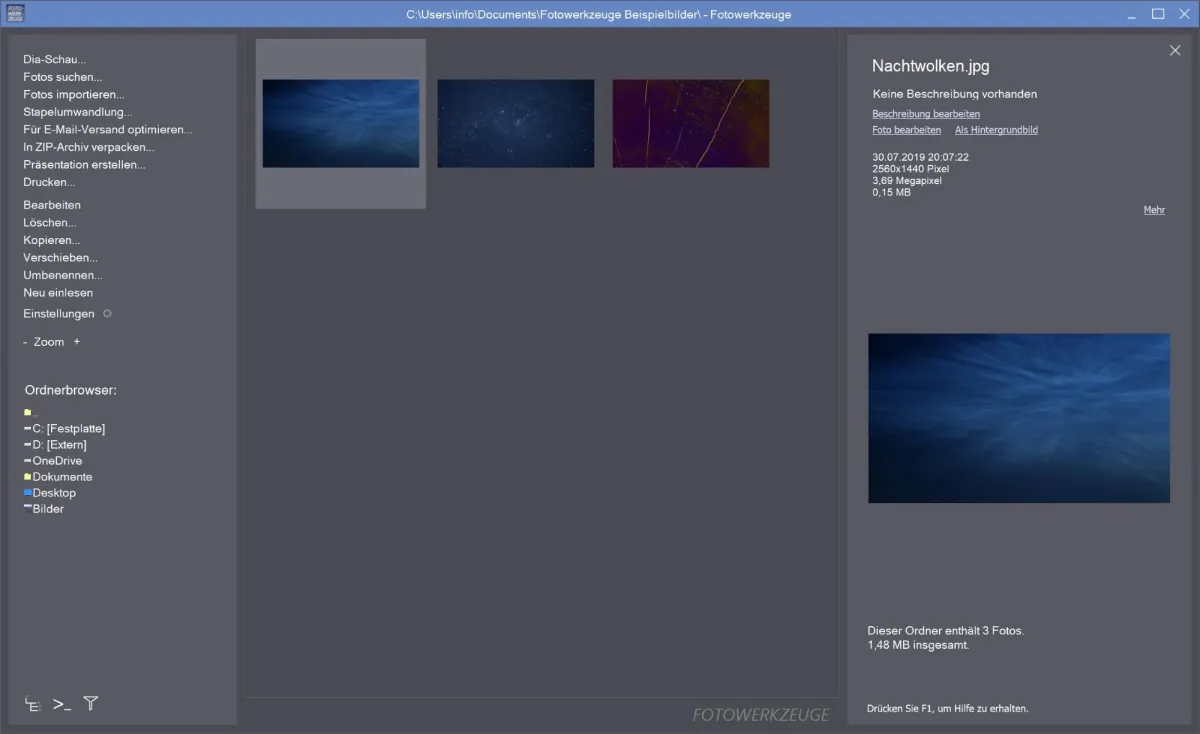The height and width of the screenshot is (734, 1200).
Task: Go to parent folder in Ordnerbrowser
Action: pyautogui.click(x=31, y=413)
